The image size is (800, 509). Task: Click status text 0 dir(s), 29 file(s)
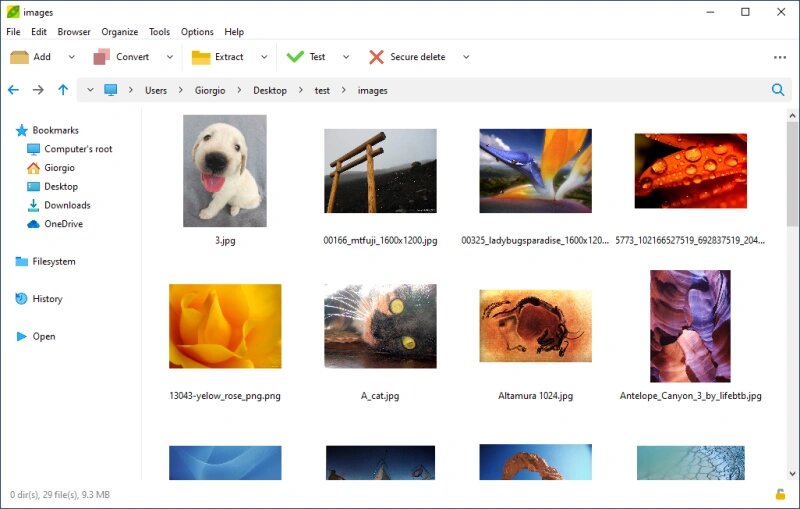point(44,495)
